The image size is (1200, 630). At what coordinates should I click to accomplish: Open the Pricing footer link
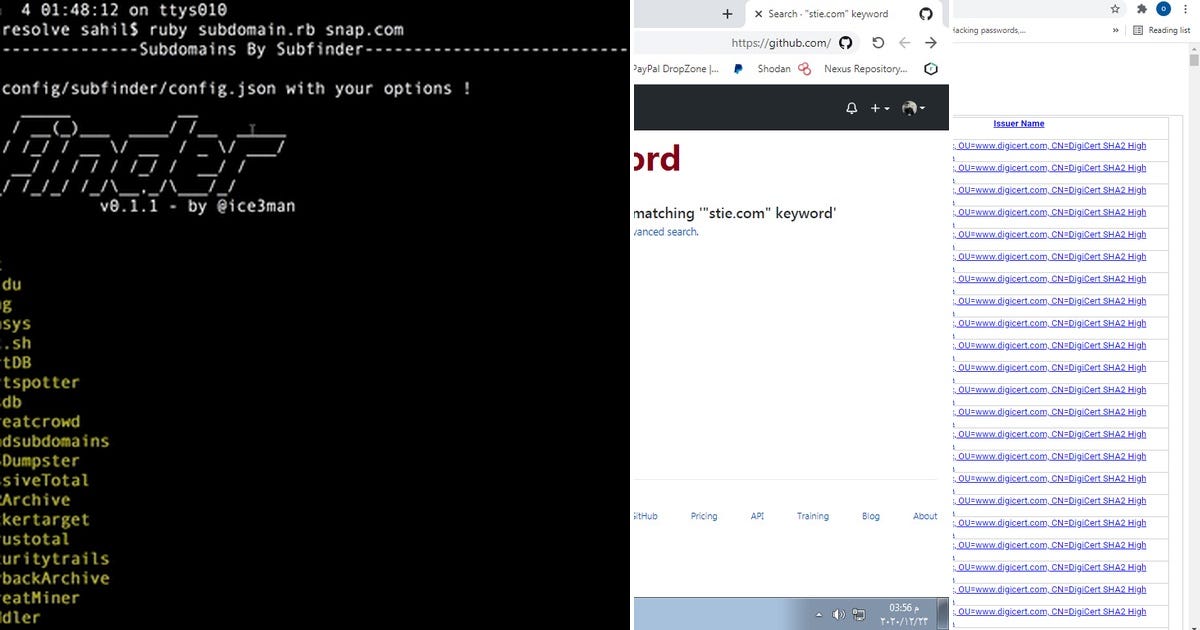(x=704, y=516)
